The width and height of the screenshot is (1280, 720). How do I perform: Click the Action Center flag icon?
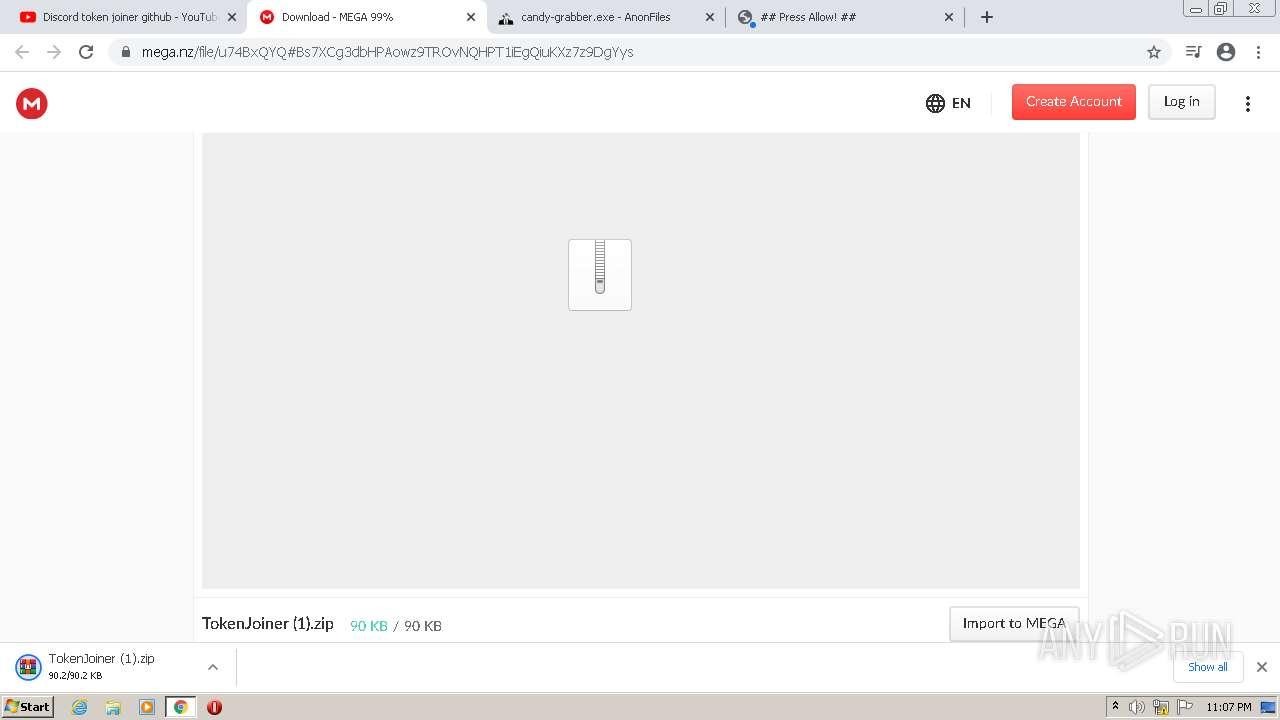point(1185,707)
